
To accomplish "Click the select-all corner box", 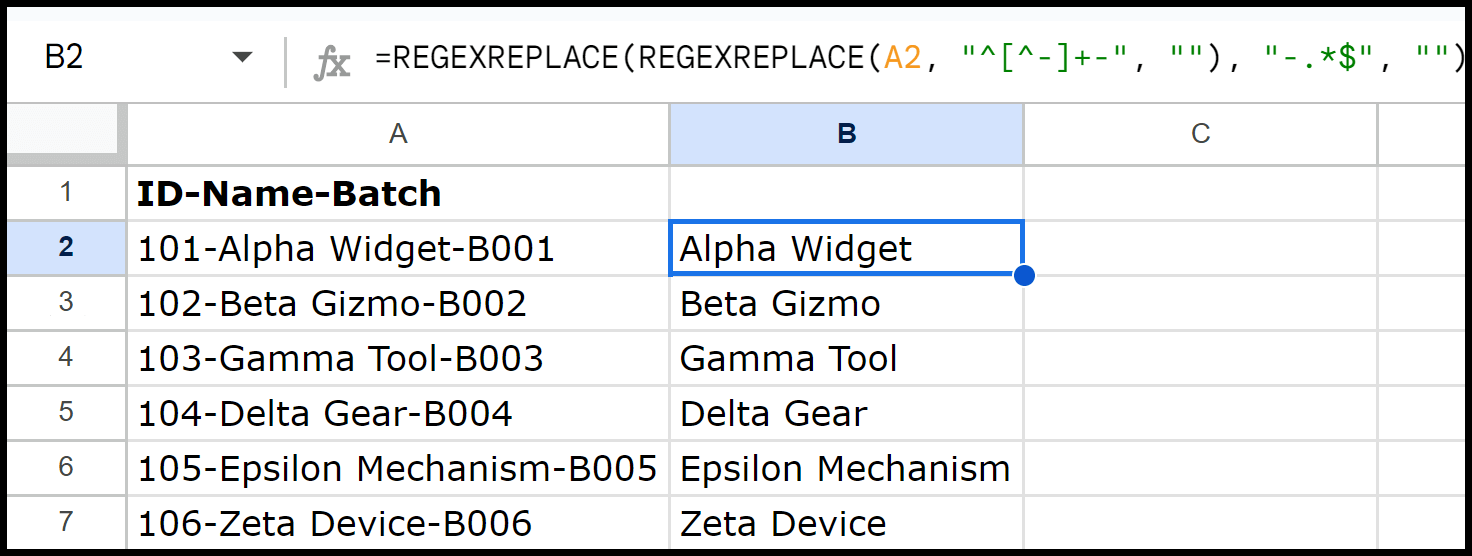I will [66, 134].
